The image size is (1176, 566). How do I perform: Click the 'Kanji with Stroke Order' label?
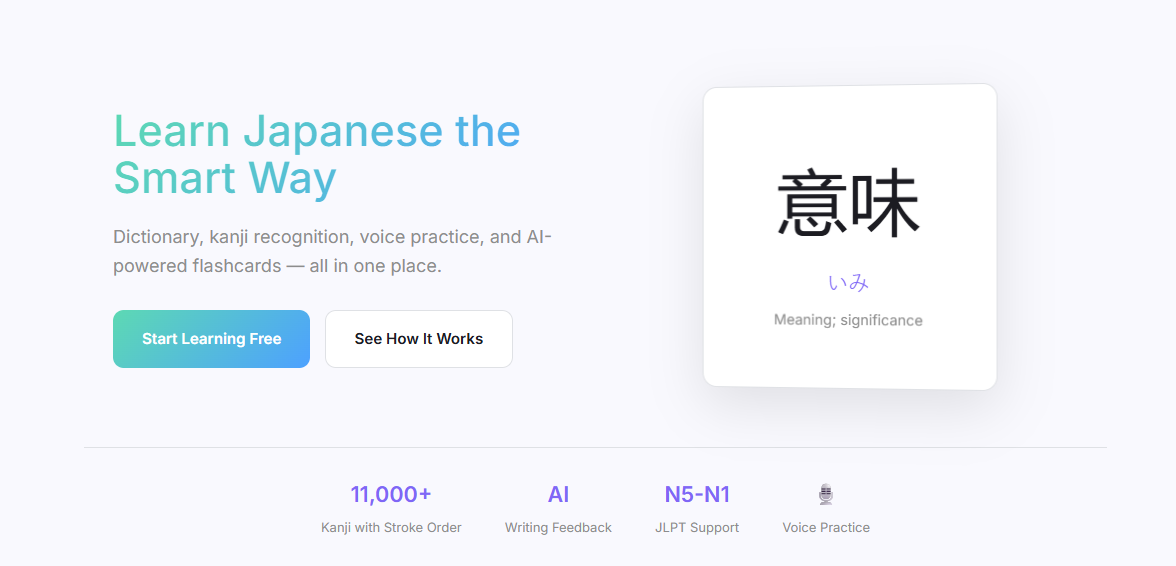click(x=391, y=528)
